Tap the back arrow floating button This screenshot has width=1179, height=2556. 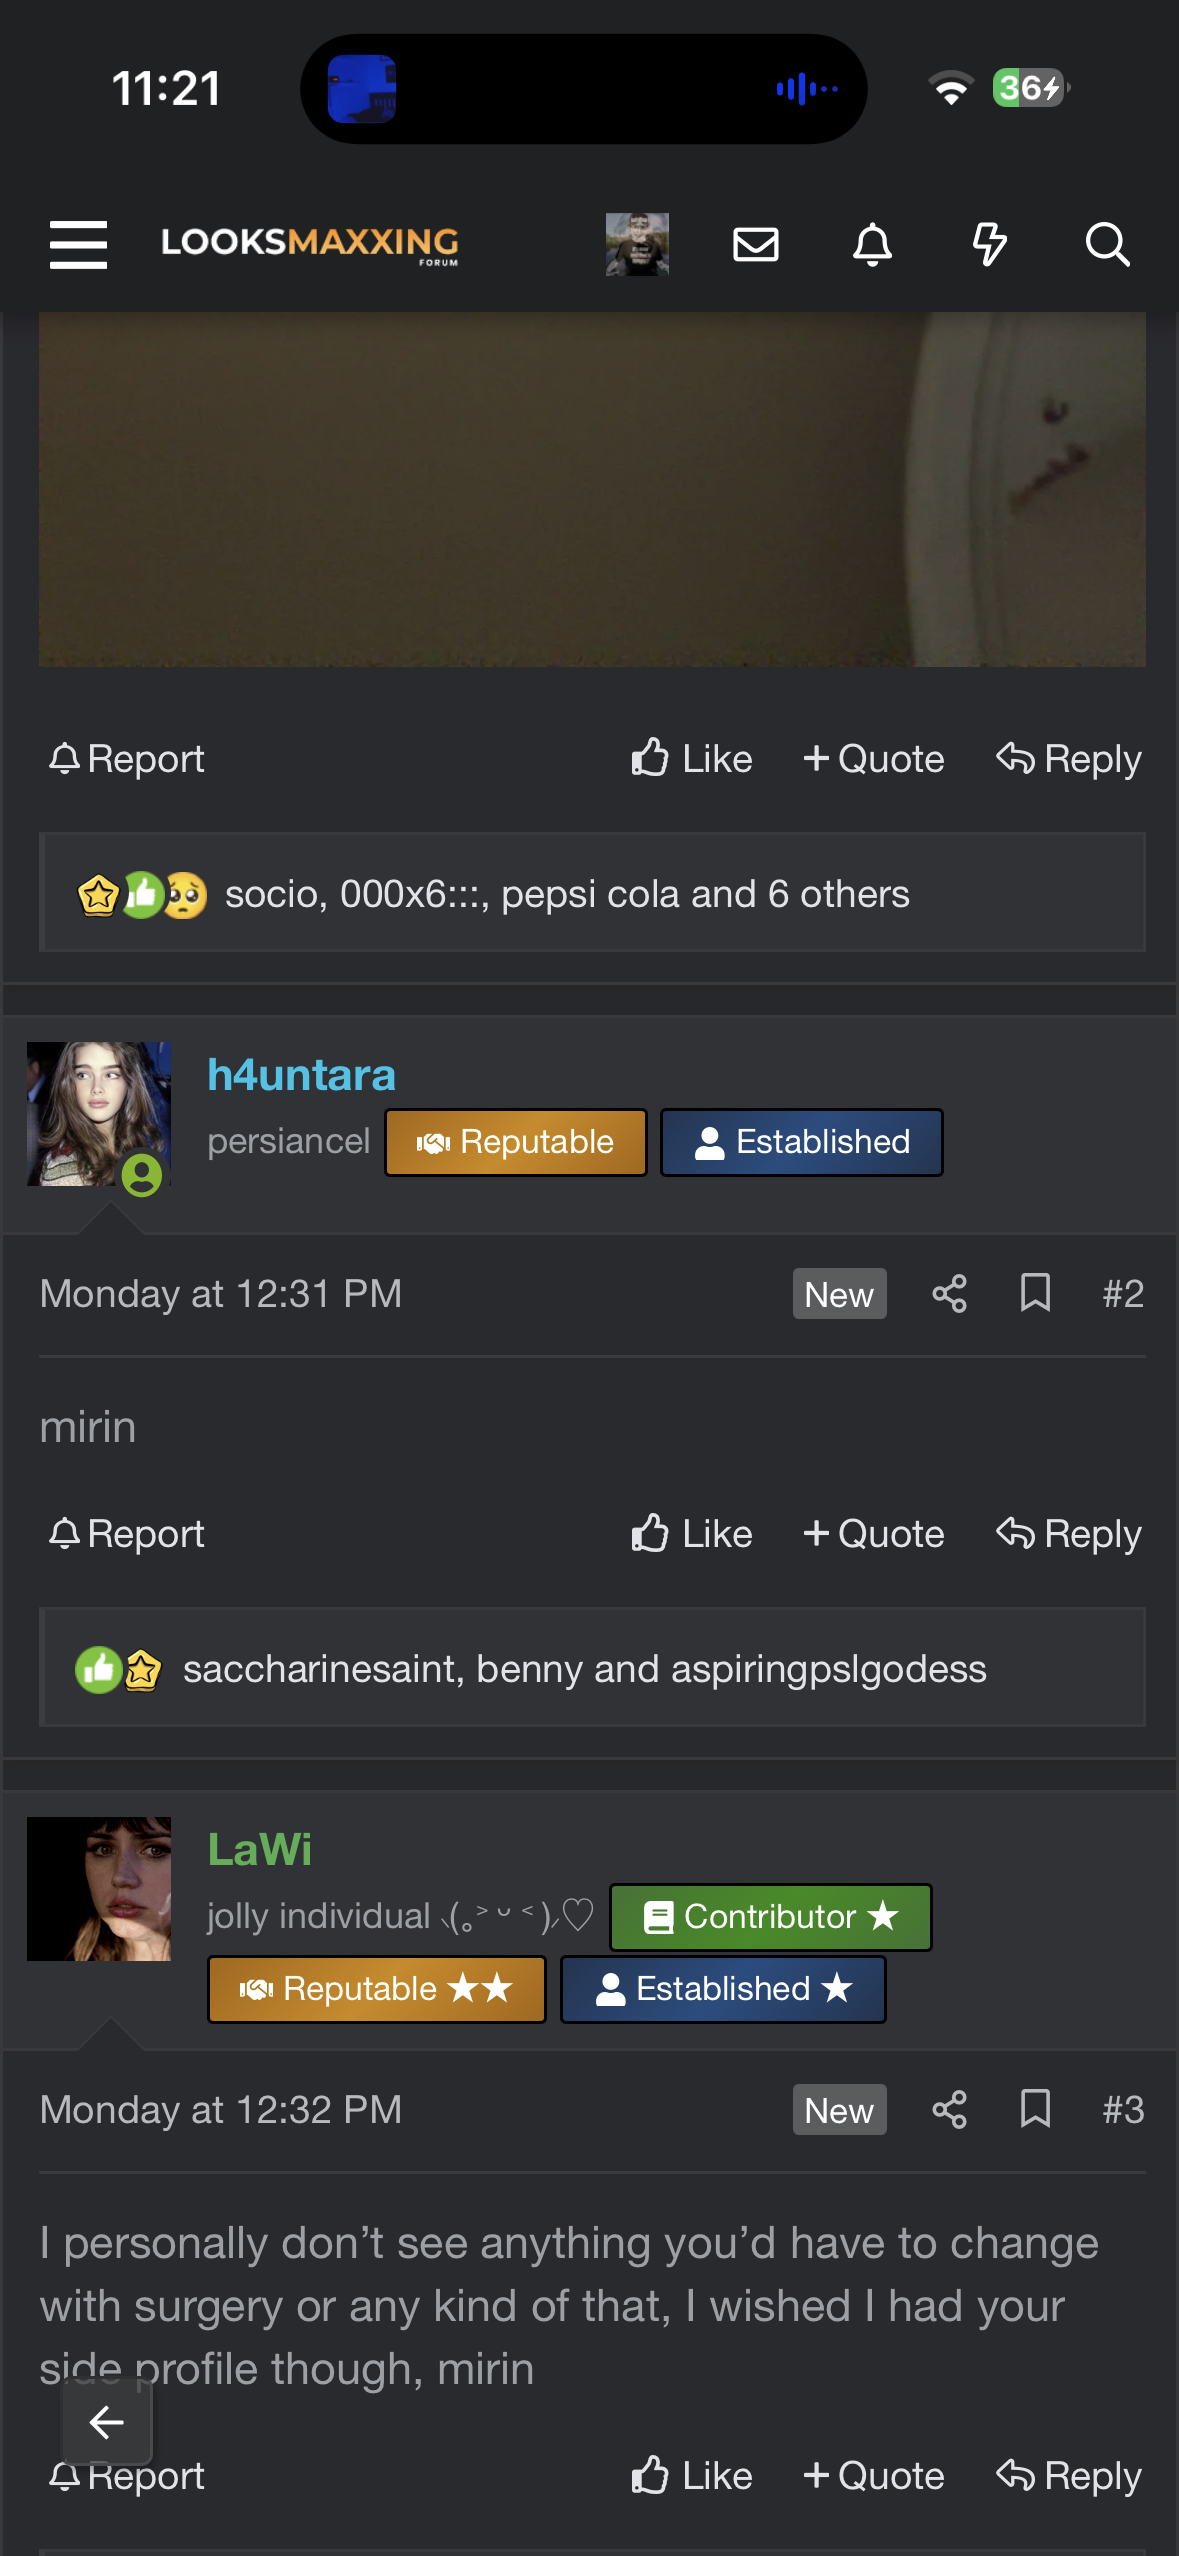[107, 2422]
